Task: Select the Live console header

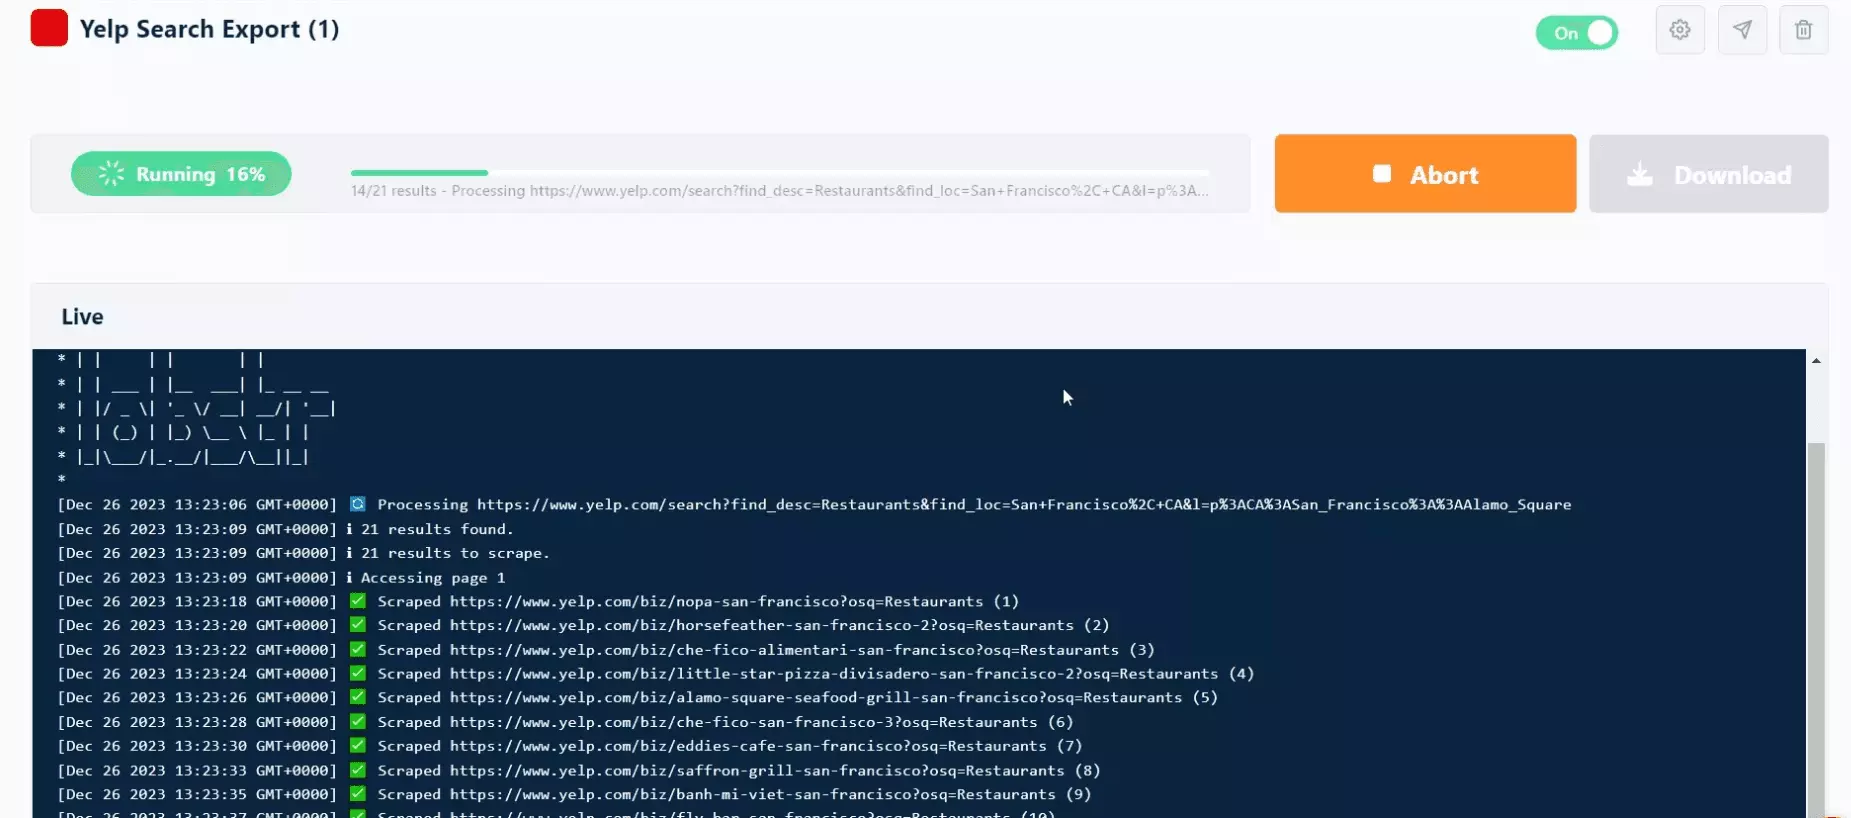Action: tap(82, 317)
